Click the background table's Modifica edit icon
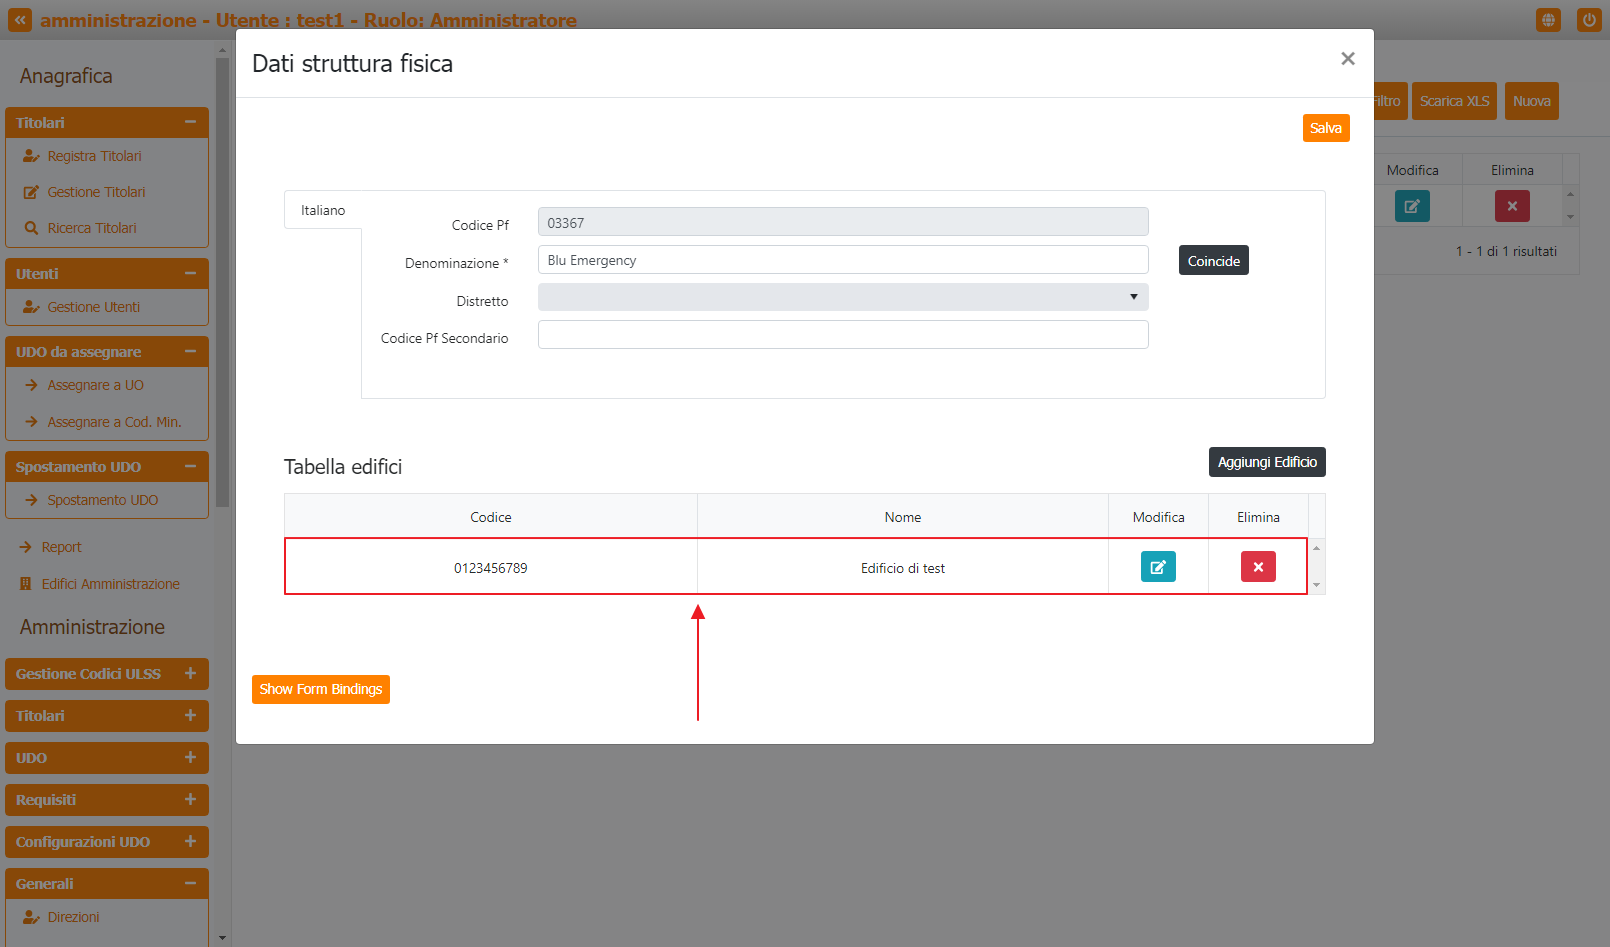This screenshot has width=1610, height=947. pos(1412,206)
